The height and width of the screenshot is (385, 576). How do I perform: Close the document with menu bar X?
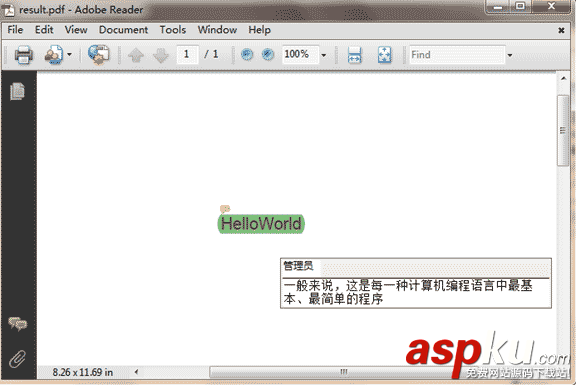click(561, 30)
